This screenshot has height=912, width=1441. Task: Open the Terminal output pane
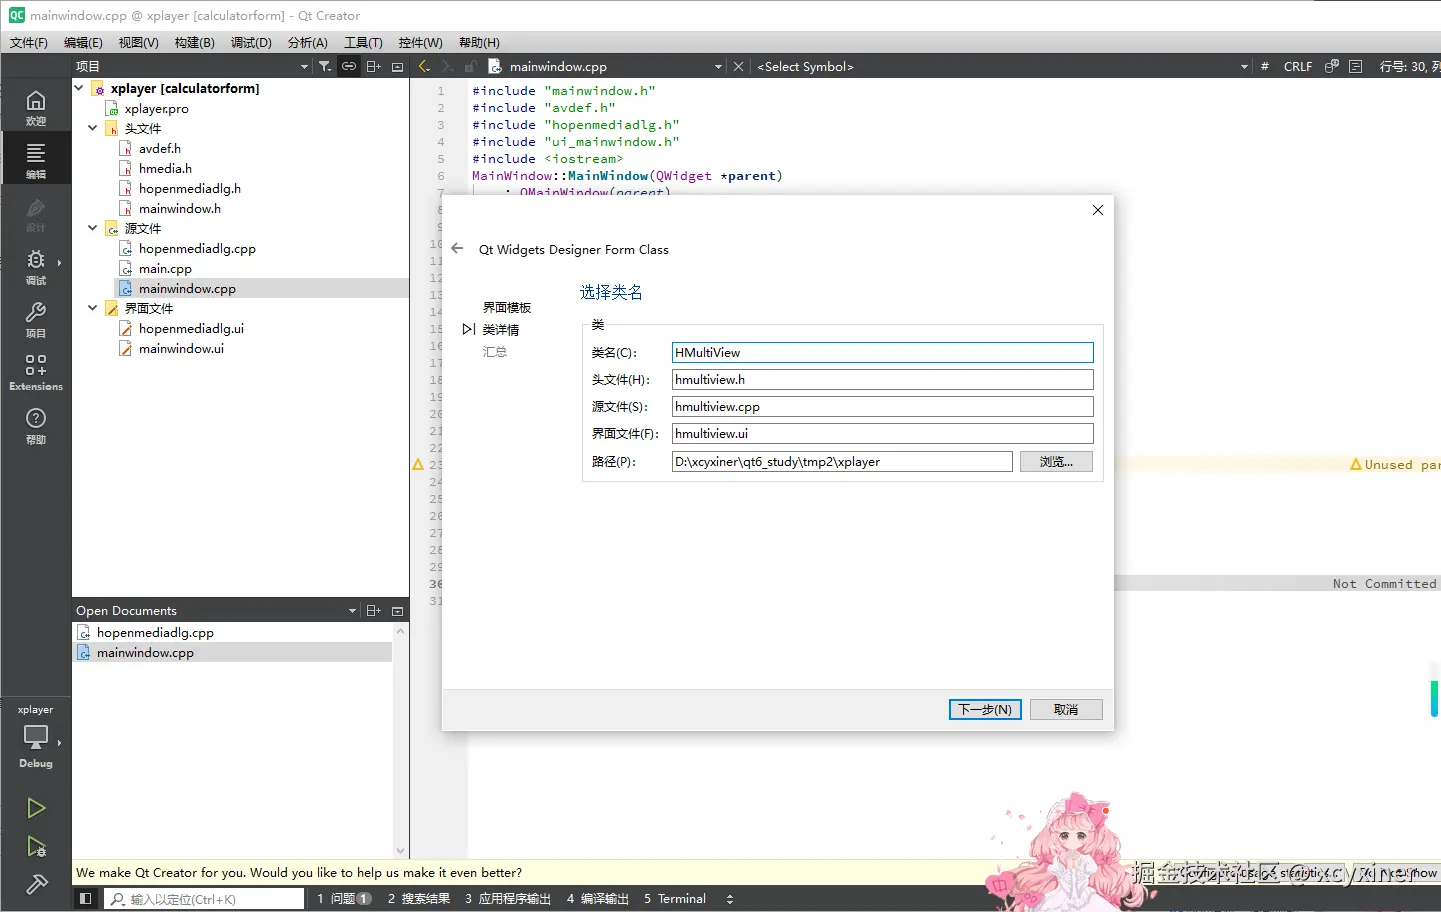[x=675, y=899]
